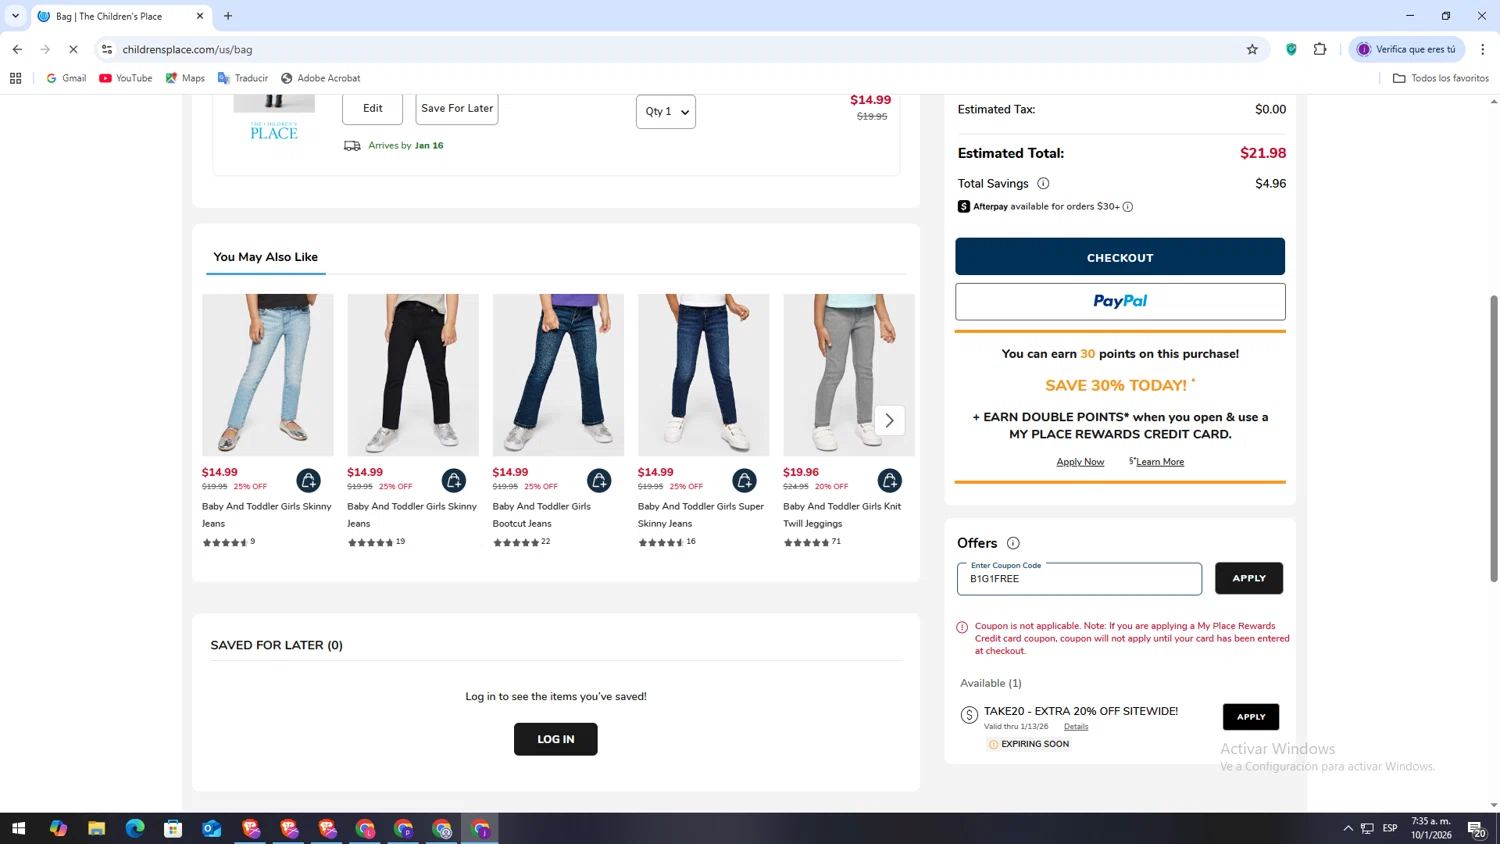The height and width of the screenshot is (844, 1500).
Task: Click LOG IN button
Action: pyautogui.click(x=556, y=739)
